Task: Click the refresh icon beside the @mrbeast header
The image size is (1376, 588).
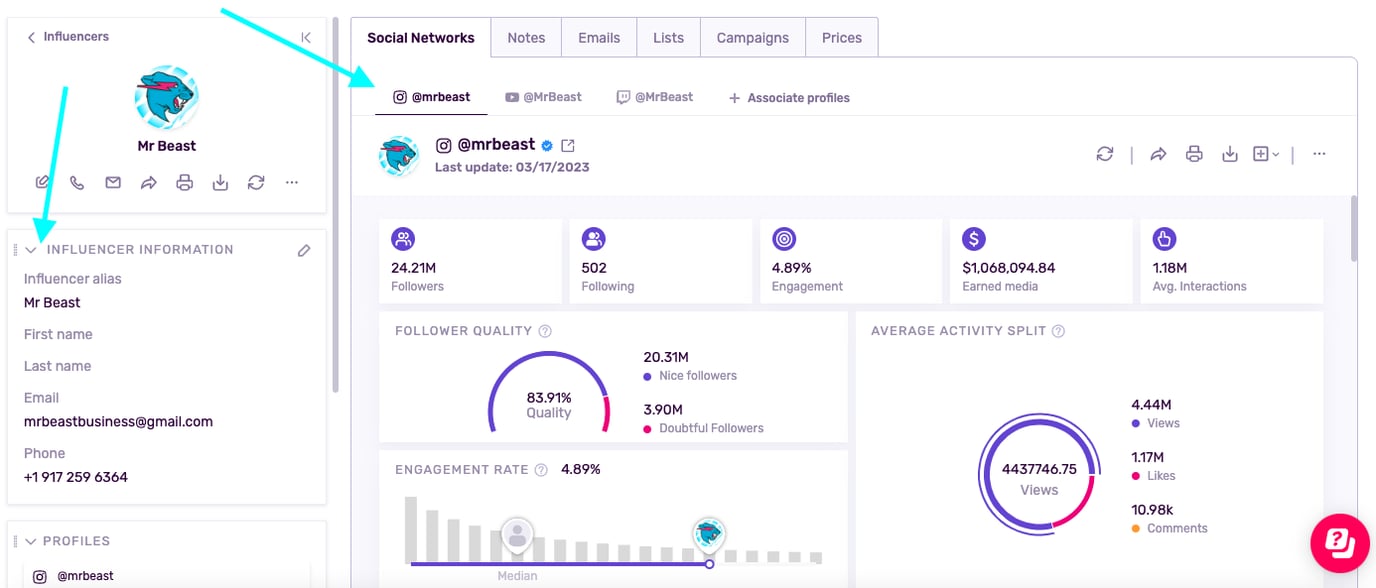Action: point(1104,154)
